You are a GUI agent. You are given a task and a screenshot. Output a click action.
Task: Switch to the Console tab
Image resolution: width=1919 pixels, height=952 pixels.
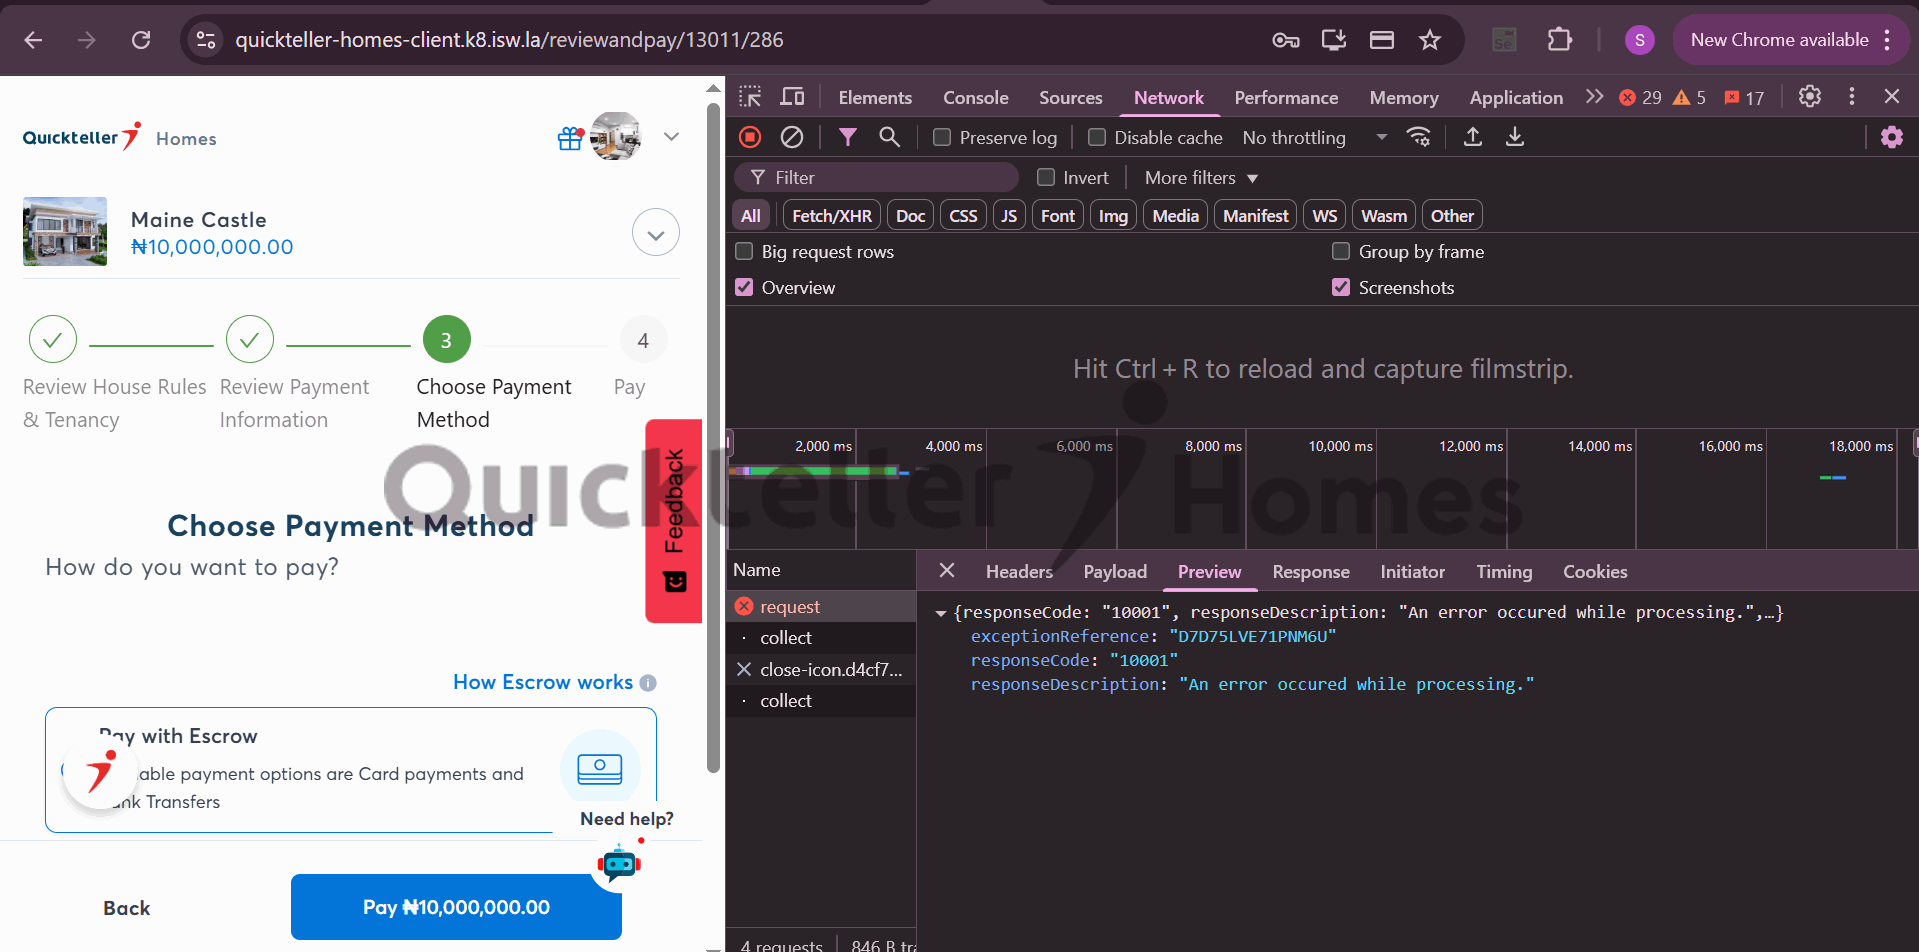pos(975,97)
